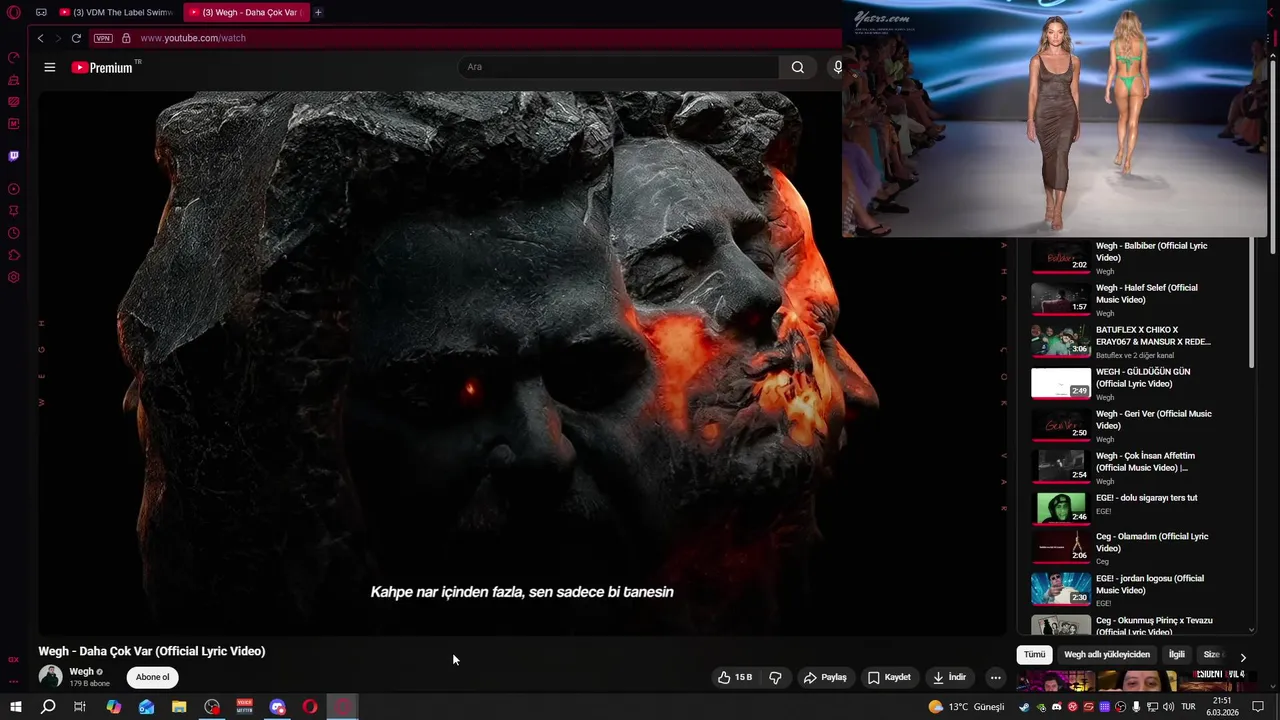Image resolution: width=1280 pixels, height=720 pixels.
Task: Open GX Corner gamepad icon in tab bar
Action: pos(41,12)
